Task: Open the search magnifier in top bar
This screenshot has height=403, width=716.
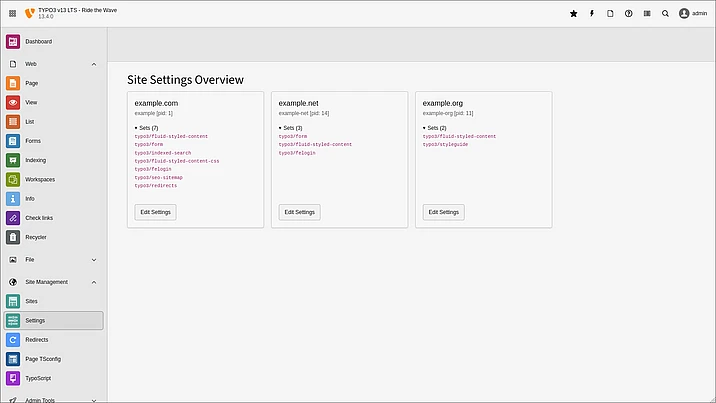Action: click(665, 14)
